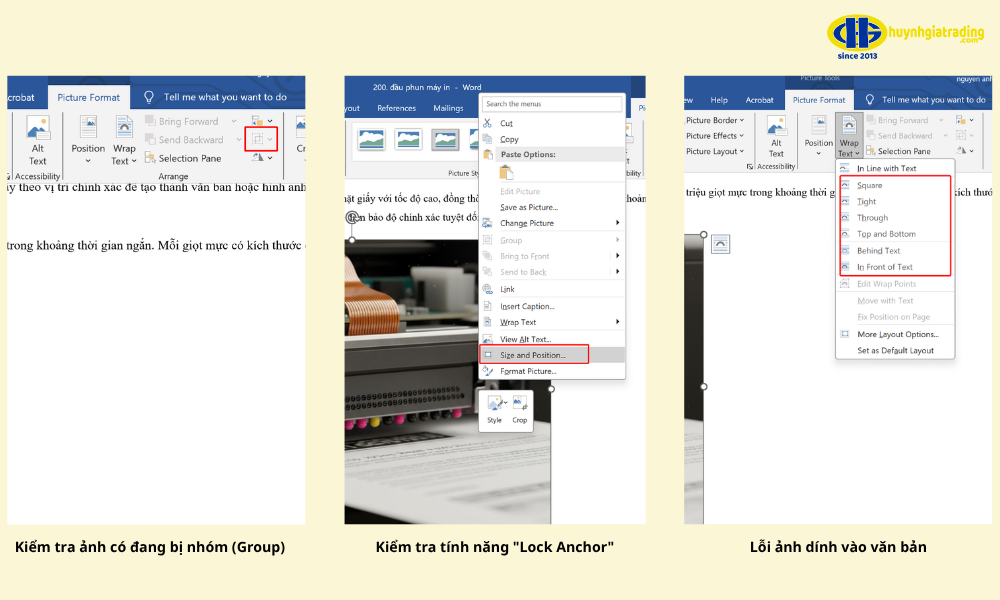This screenshot has height=600, width=1000.
Task: Expand the Picture Border dropdown
Action: pyautogui.click(x=716, y=120)
